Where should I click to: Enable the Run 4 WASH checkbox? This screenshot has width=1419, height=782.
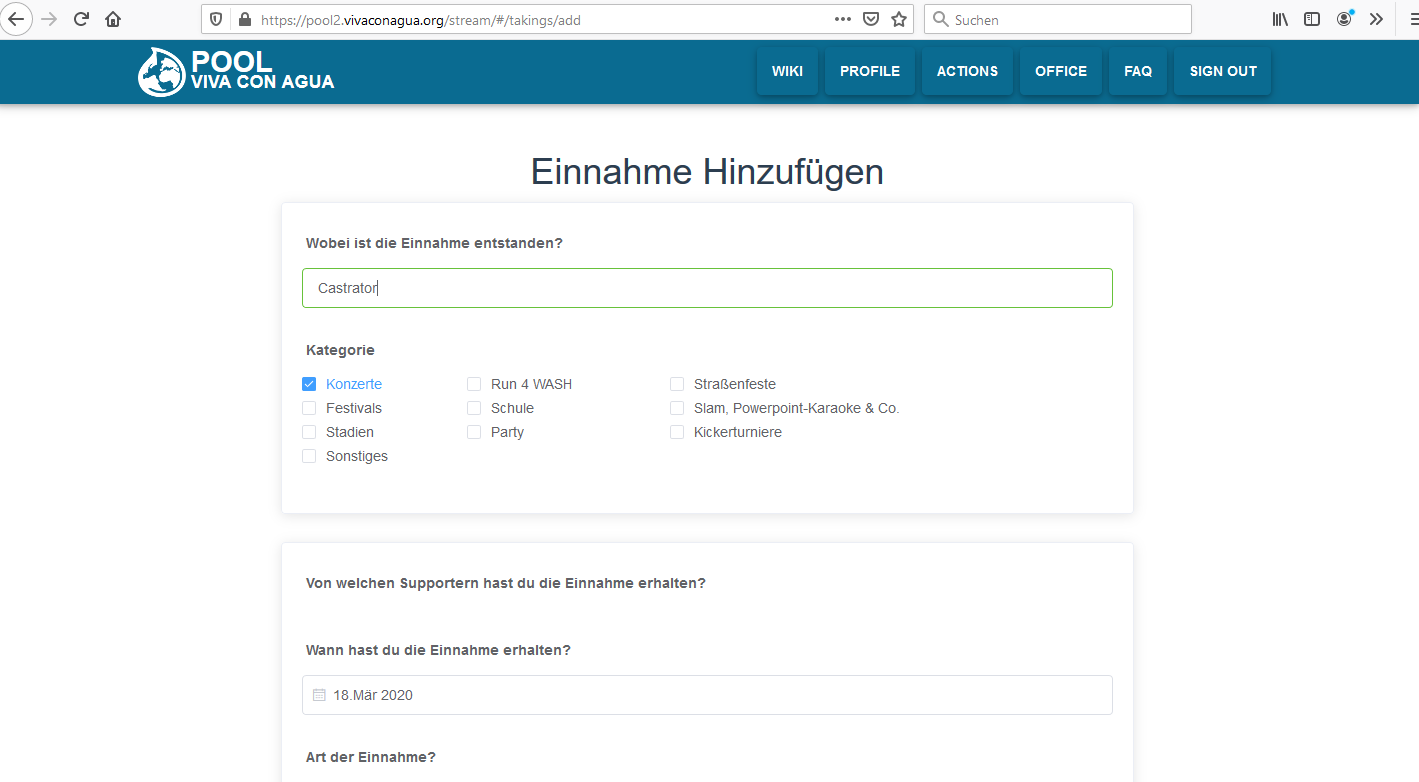tap(474, 384)
